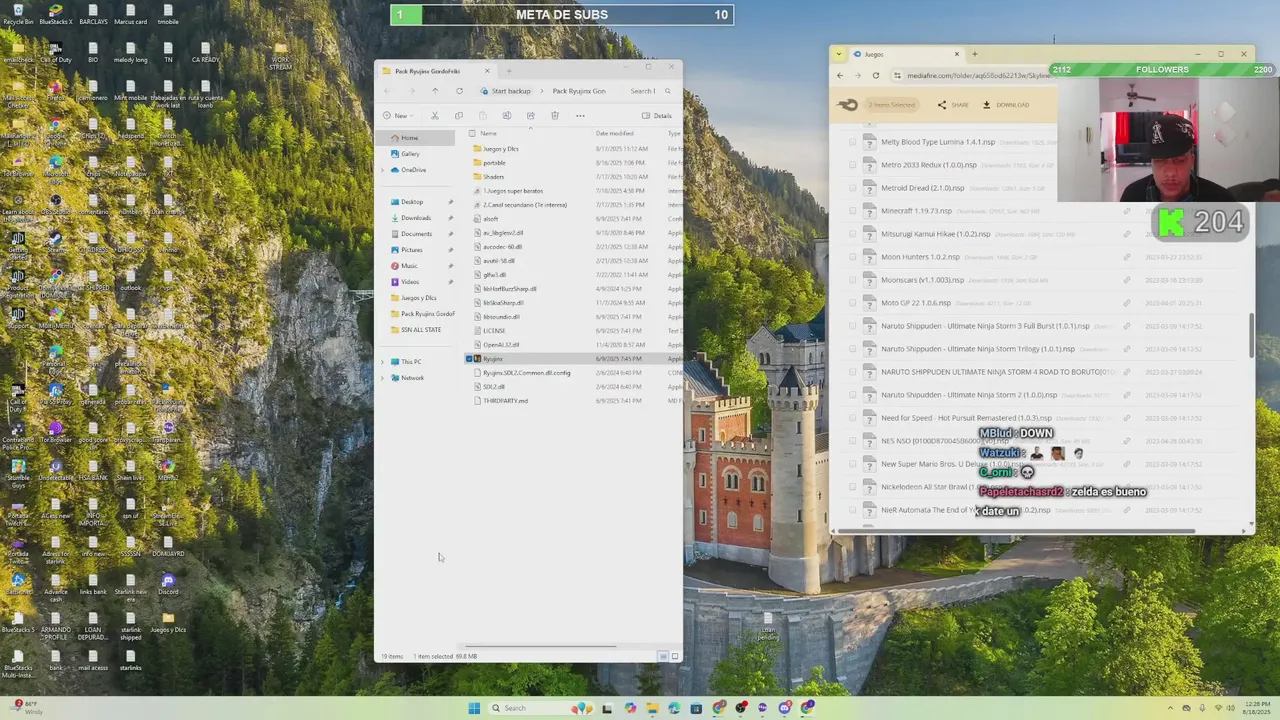Screen dimensions: 1280x720
Task: Toggle select-all checkbox beside Name column
Action: [472, 133]
